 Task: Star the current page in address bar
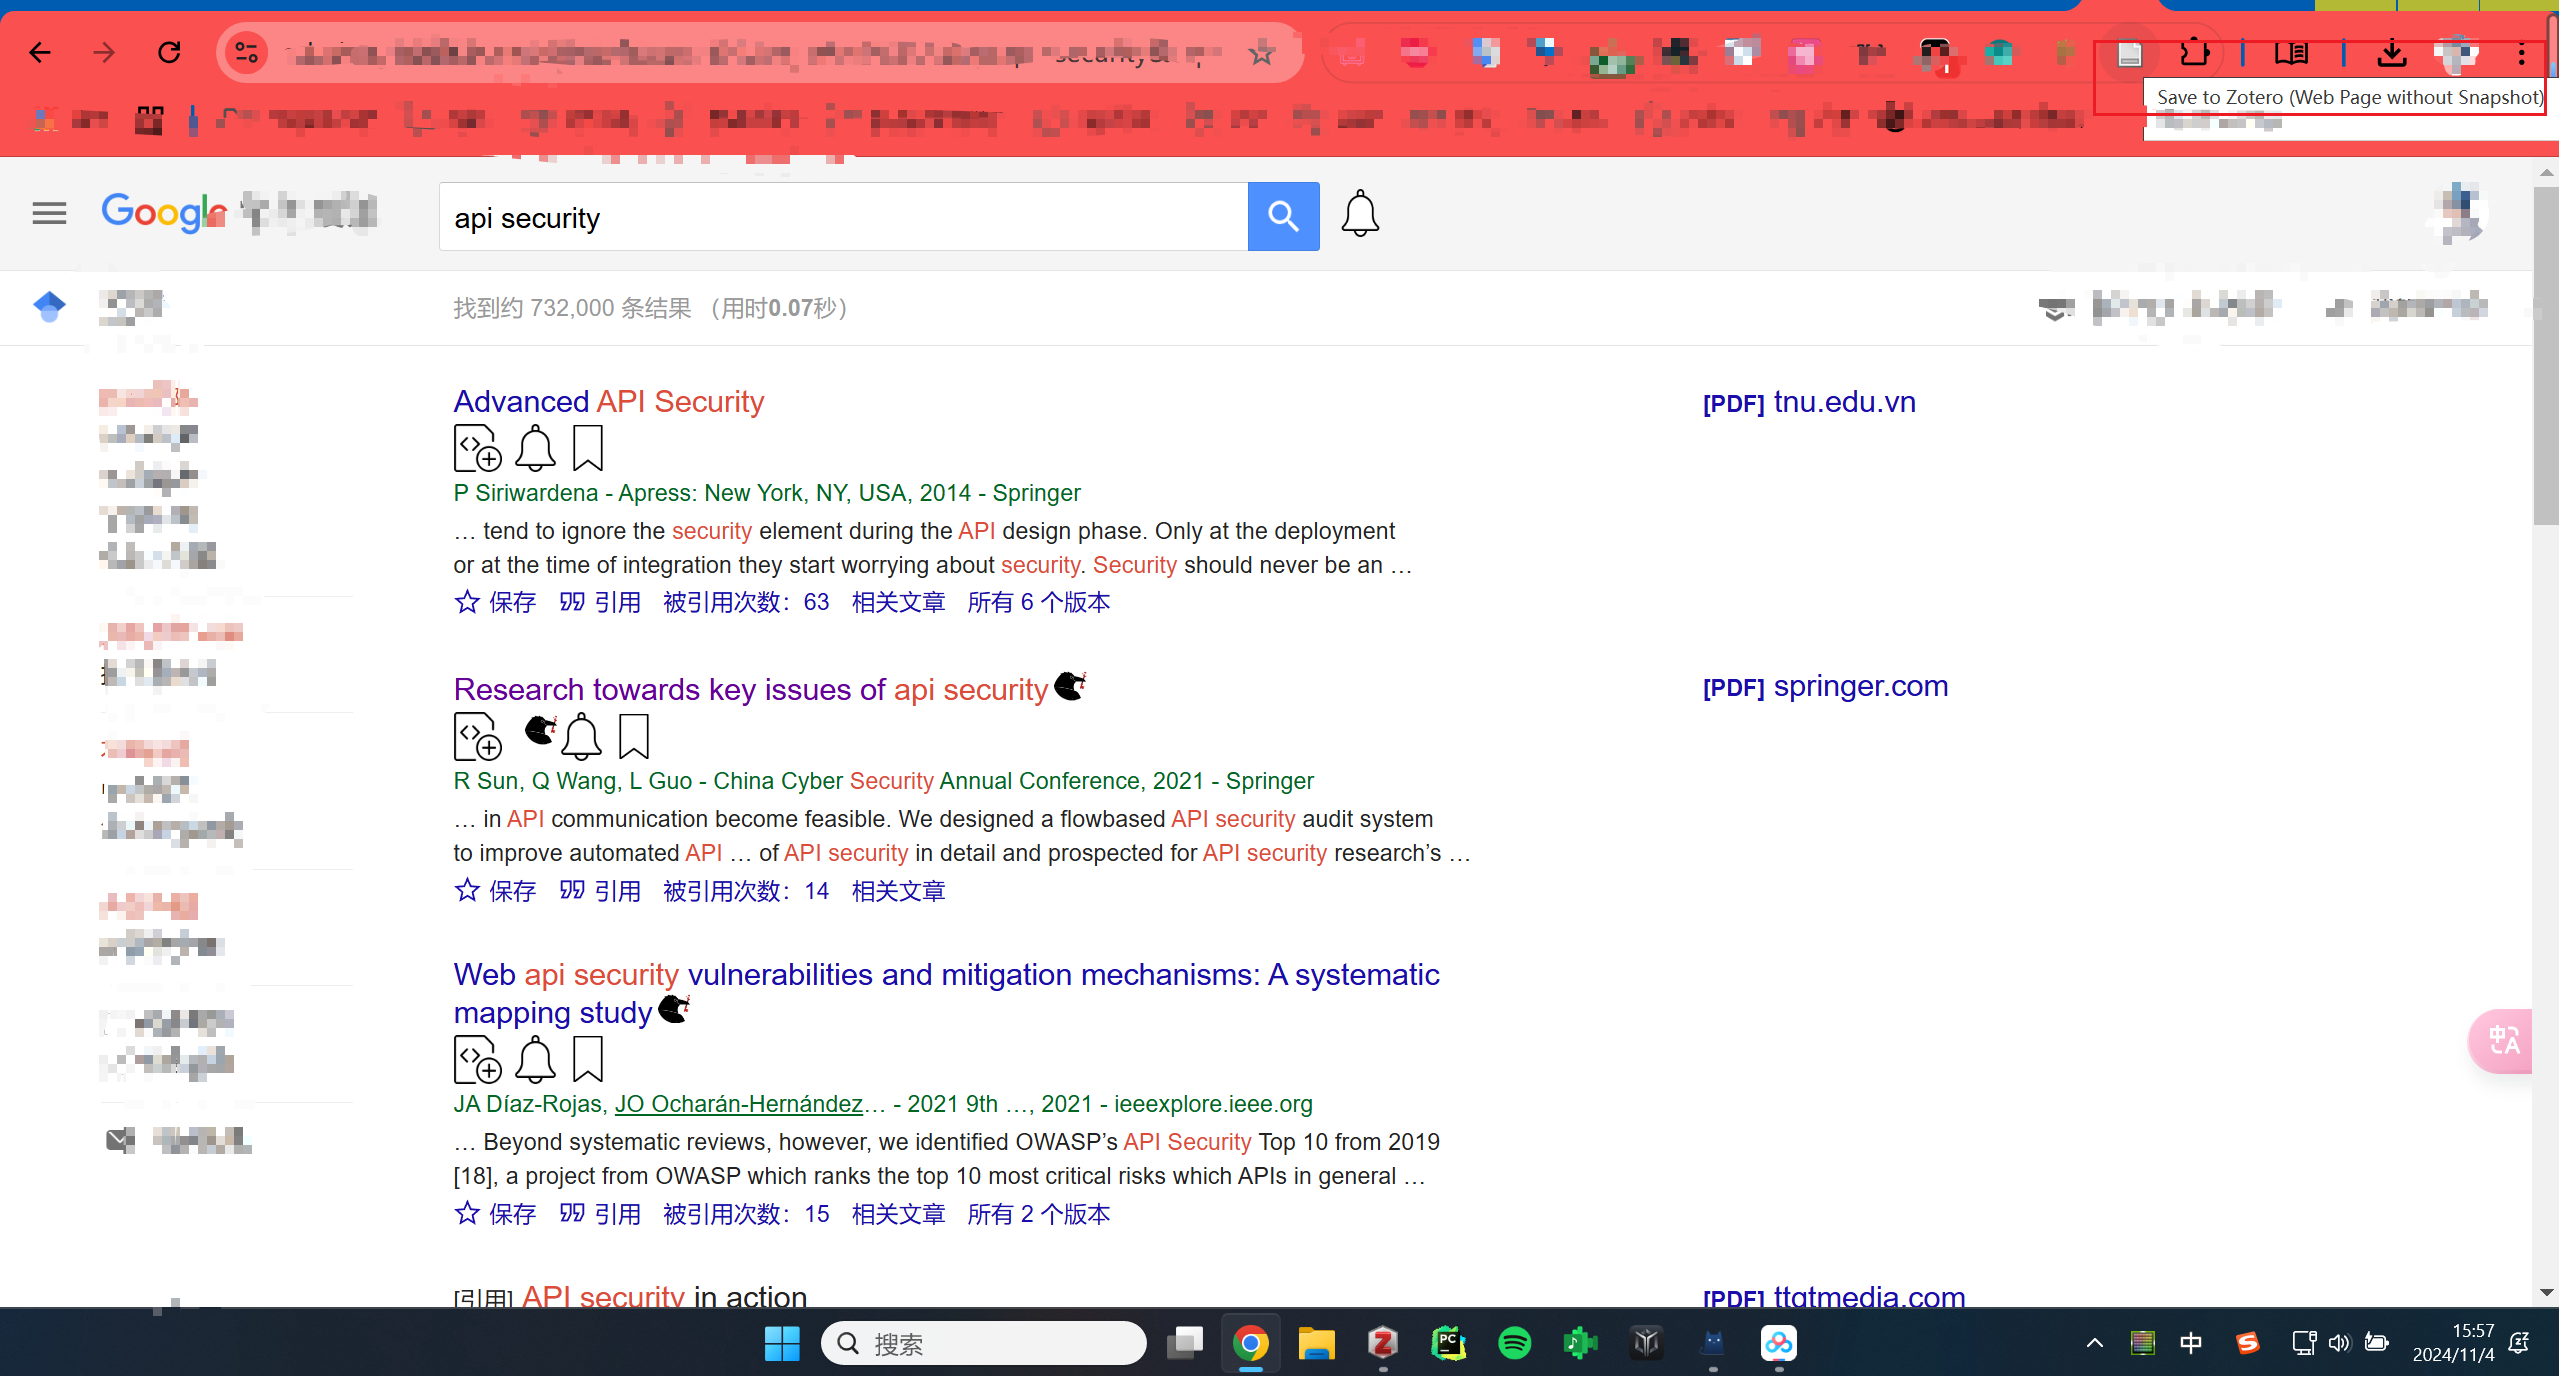click(1261, 53)
